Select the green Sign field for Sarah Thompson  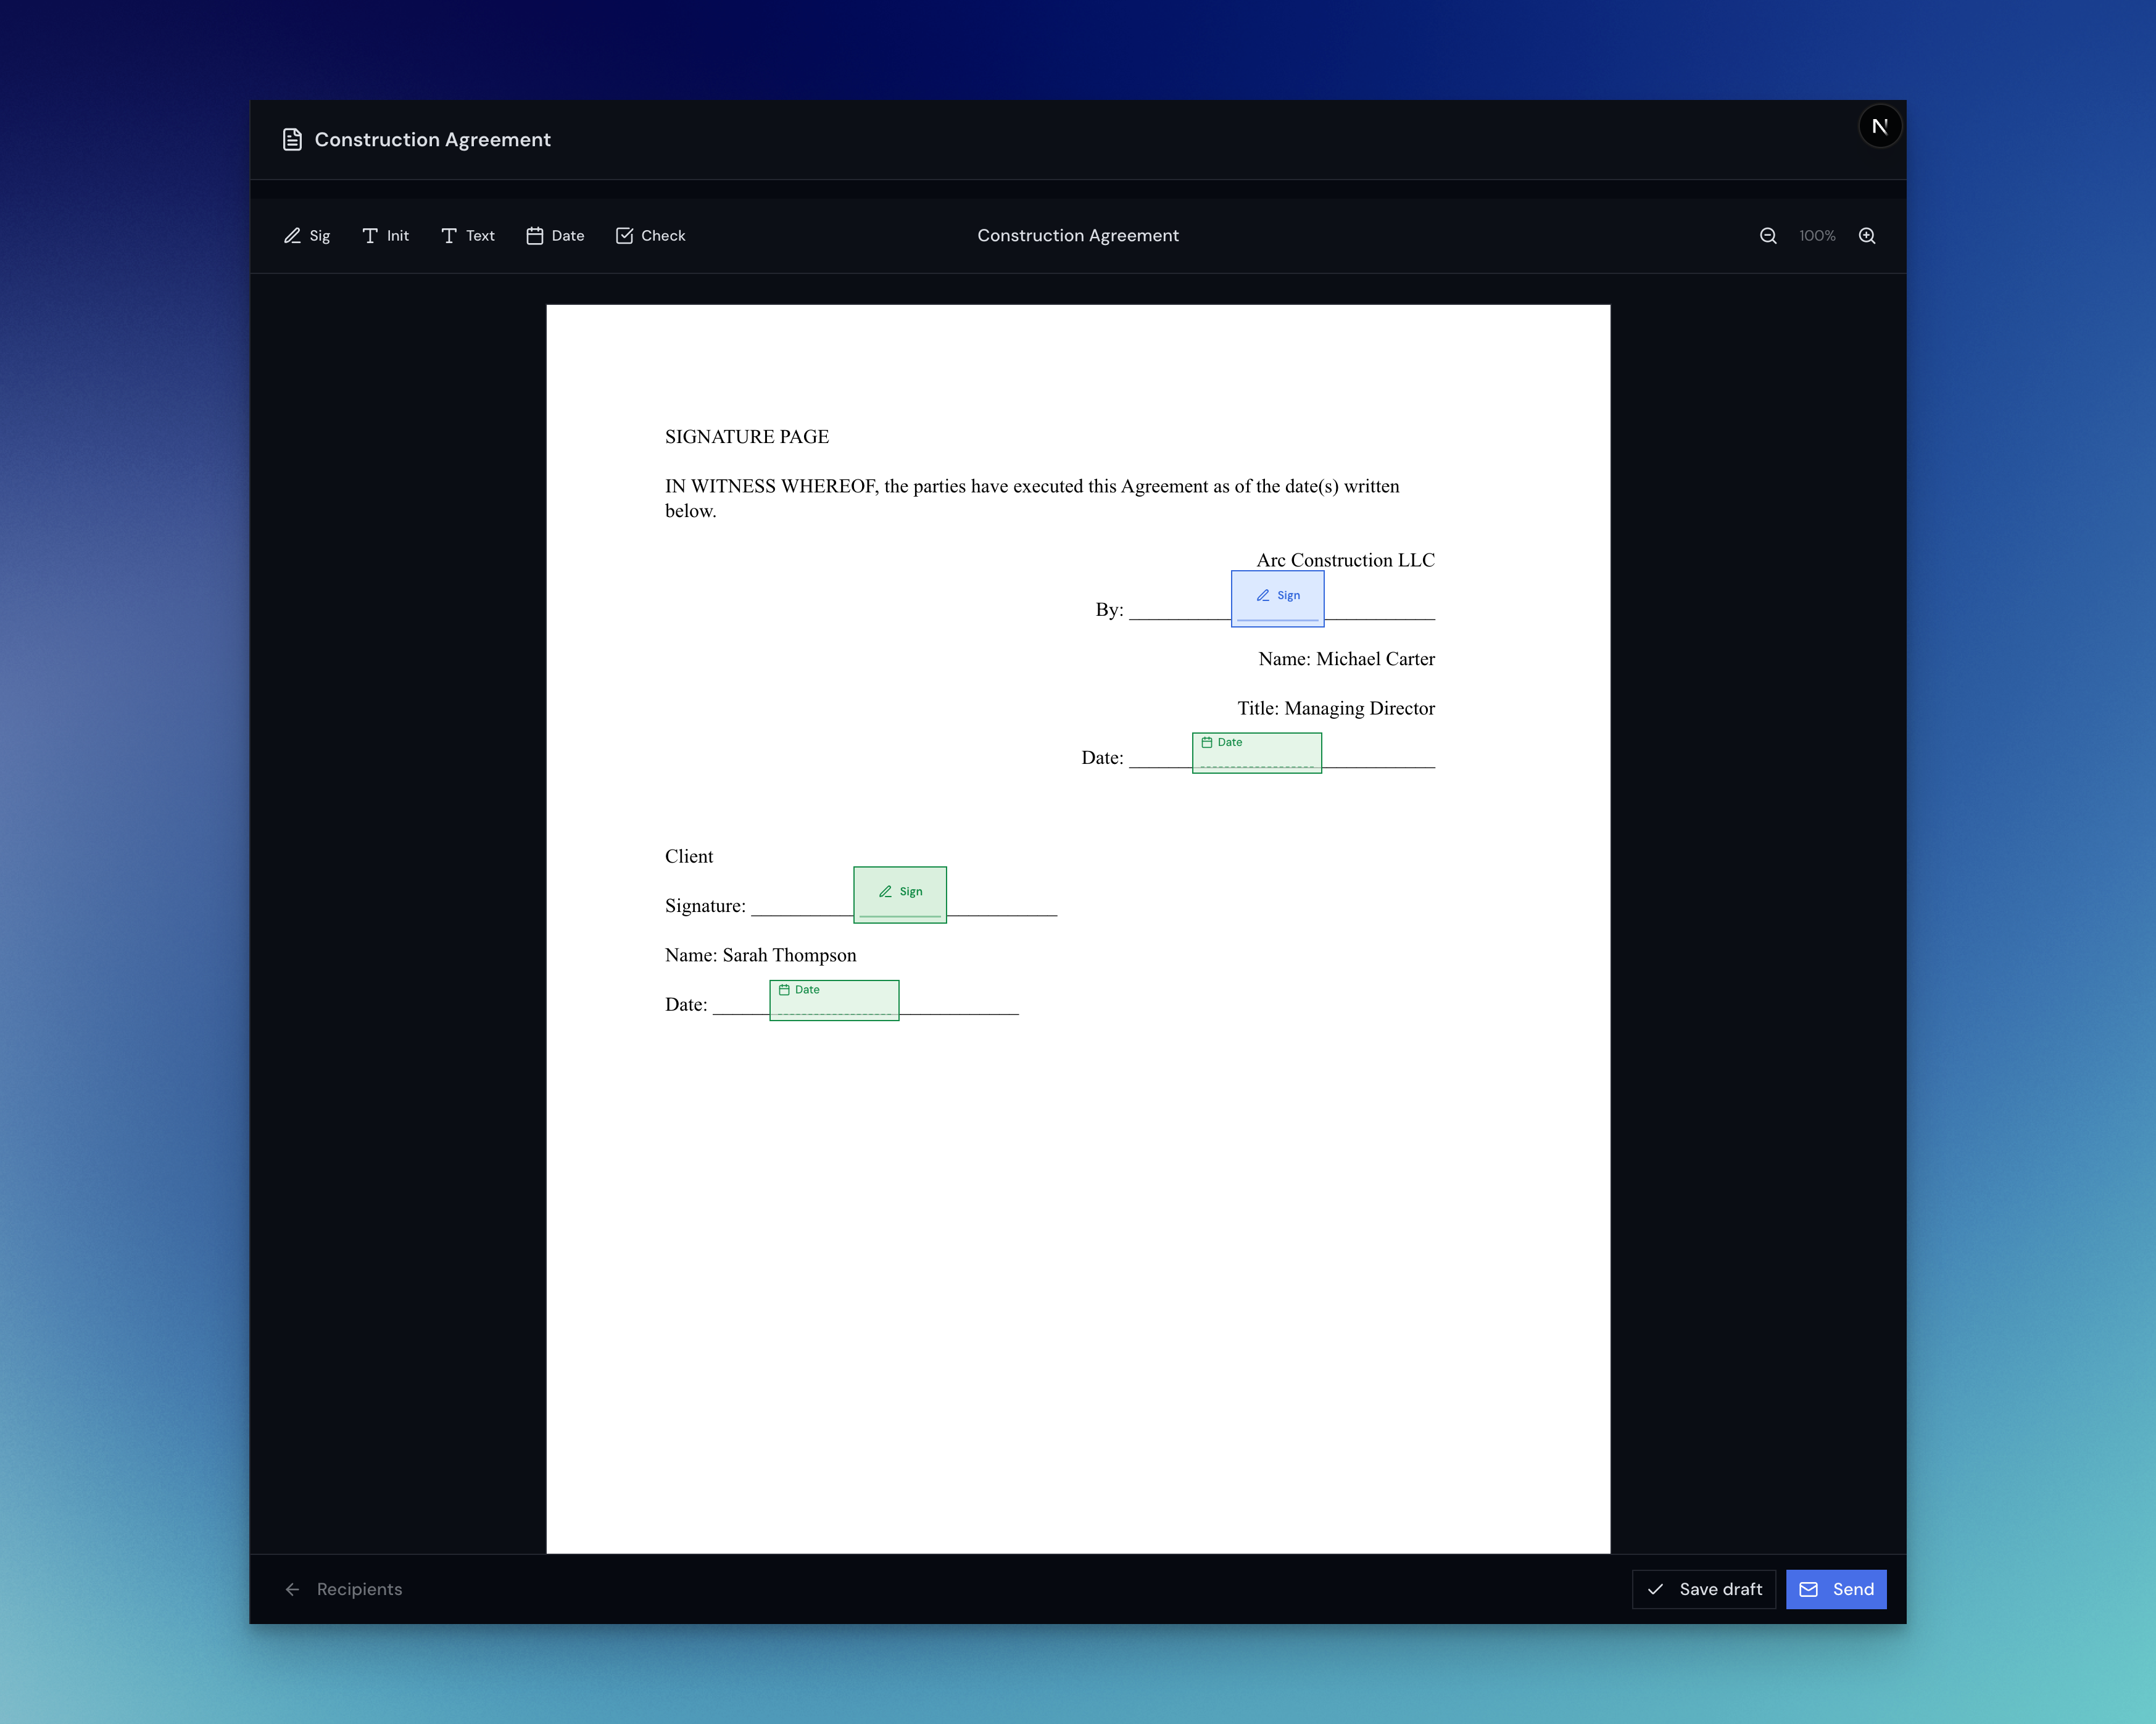click(x=900, y=893)
